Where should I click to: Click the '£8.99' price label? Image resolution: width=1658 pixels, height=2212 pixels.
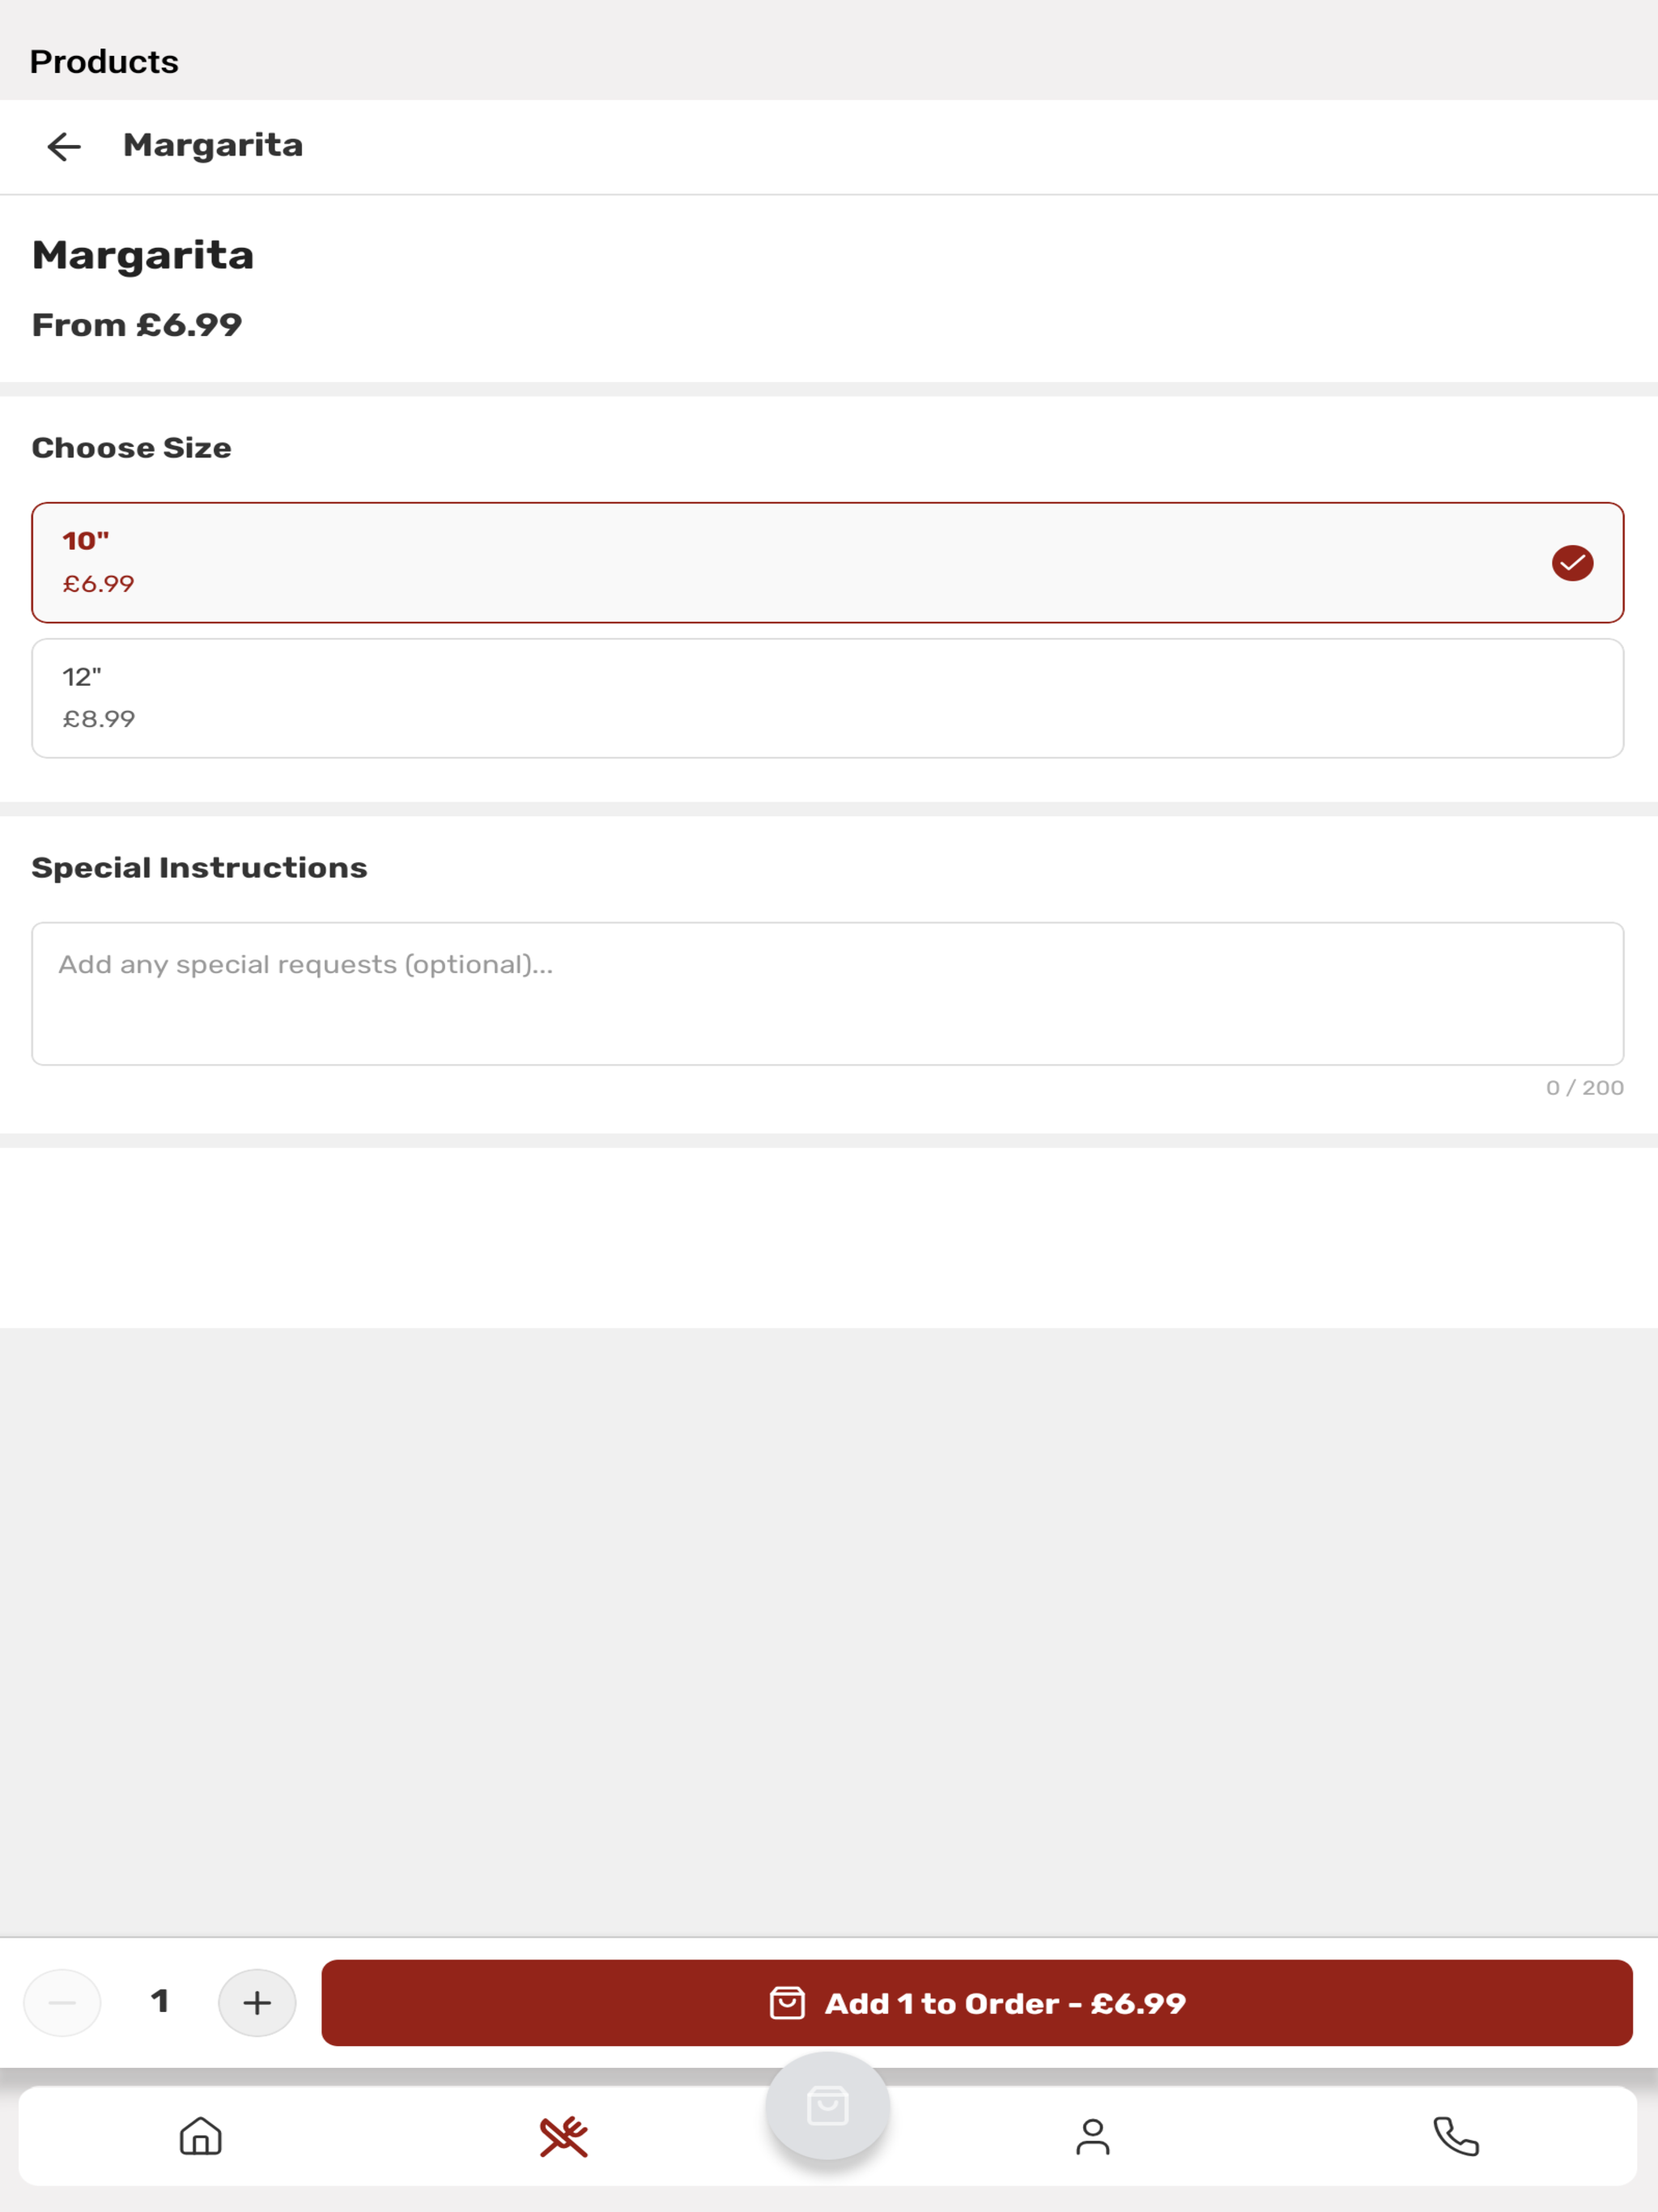99,719
